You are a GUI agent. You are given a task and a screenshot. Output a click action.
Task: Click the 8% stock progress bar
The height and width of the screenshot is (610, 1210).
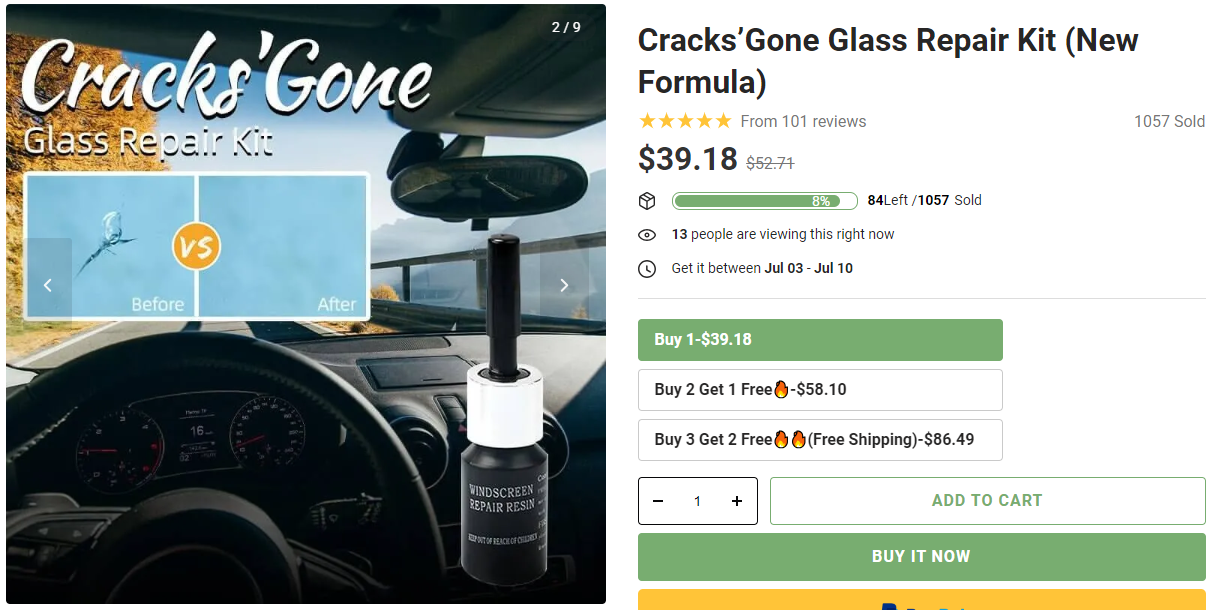(764, 201)
